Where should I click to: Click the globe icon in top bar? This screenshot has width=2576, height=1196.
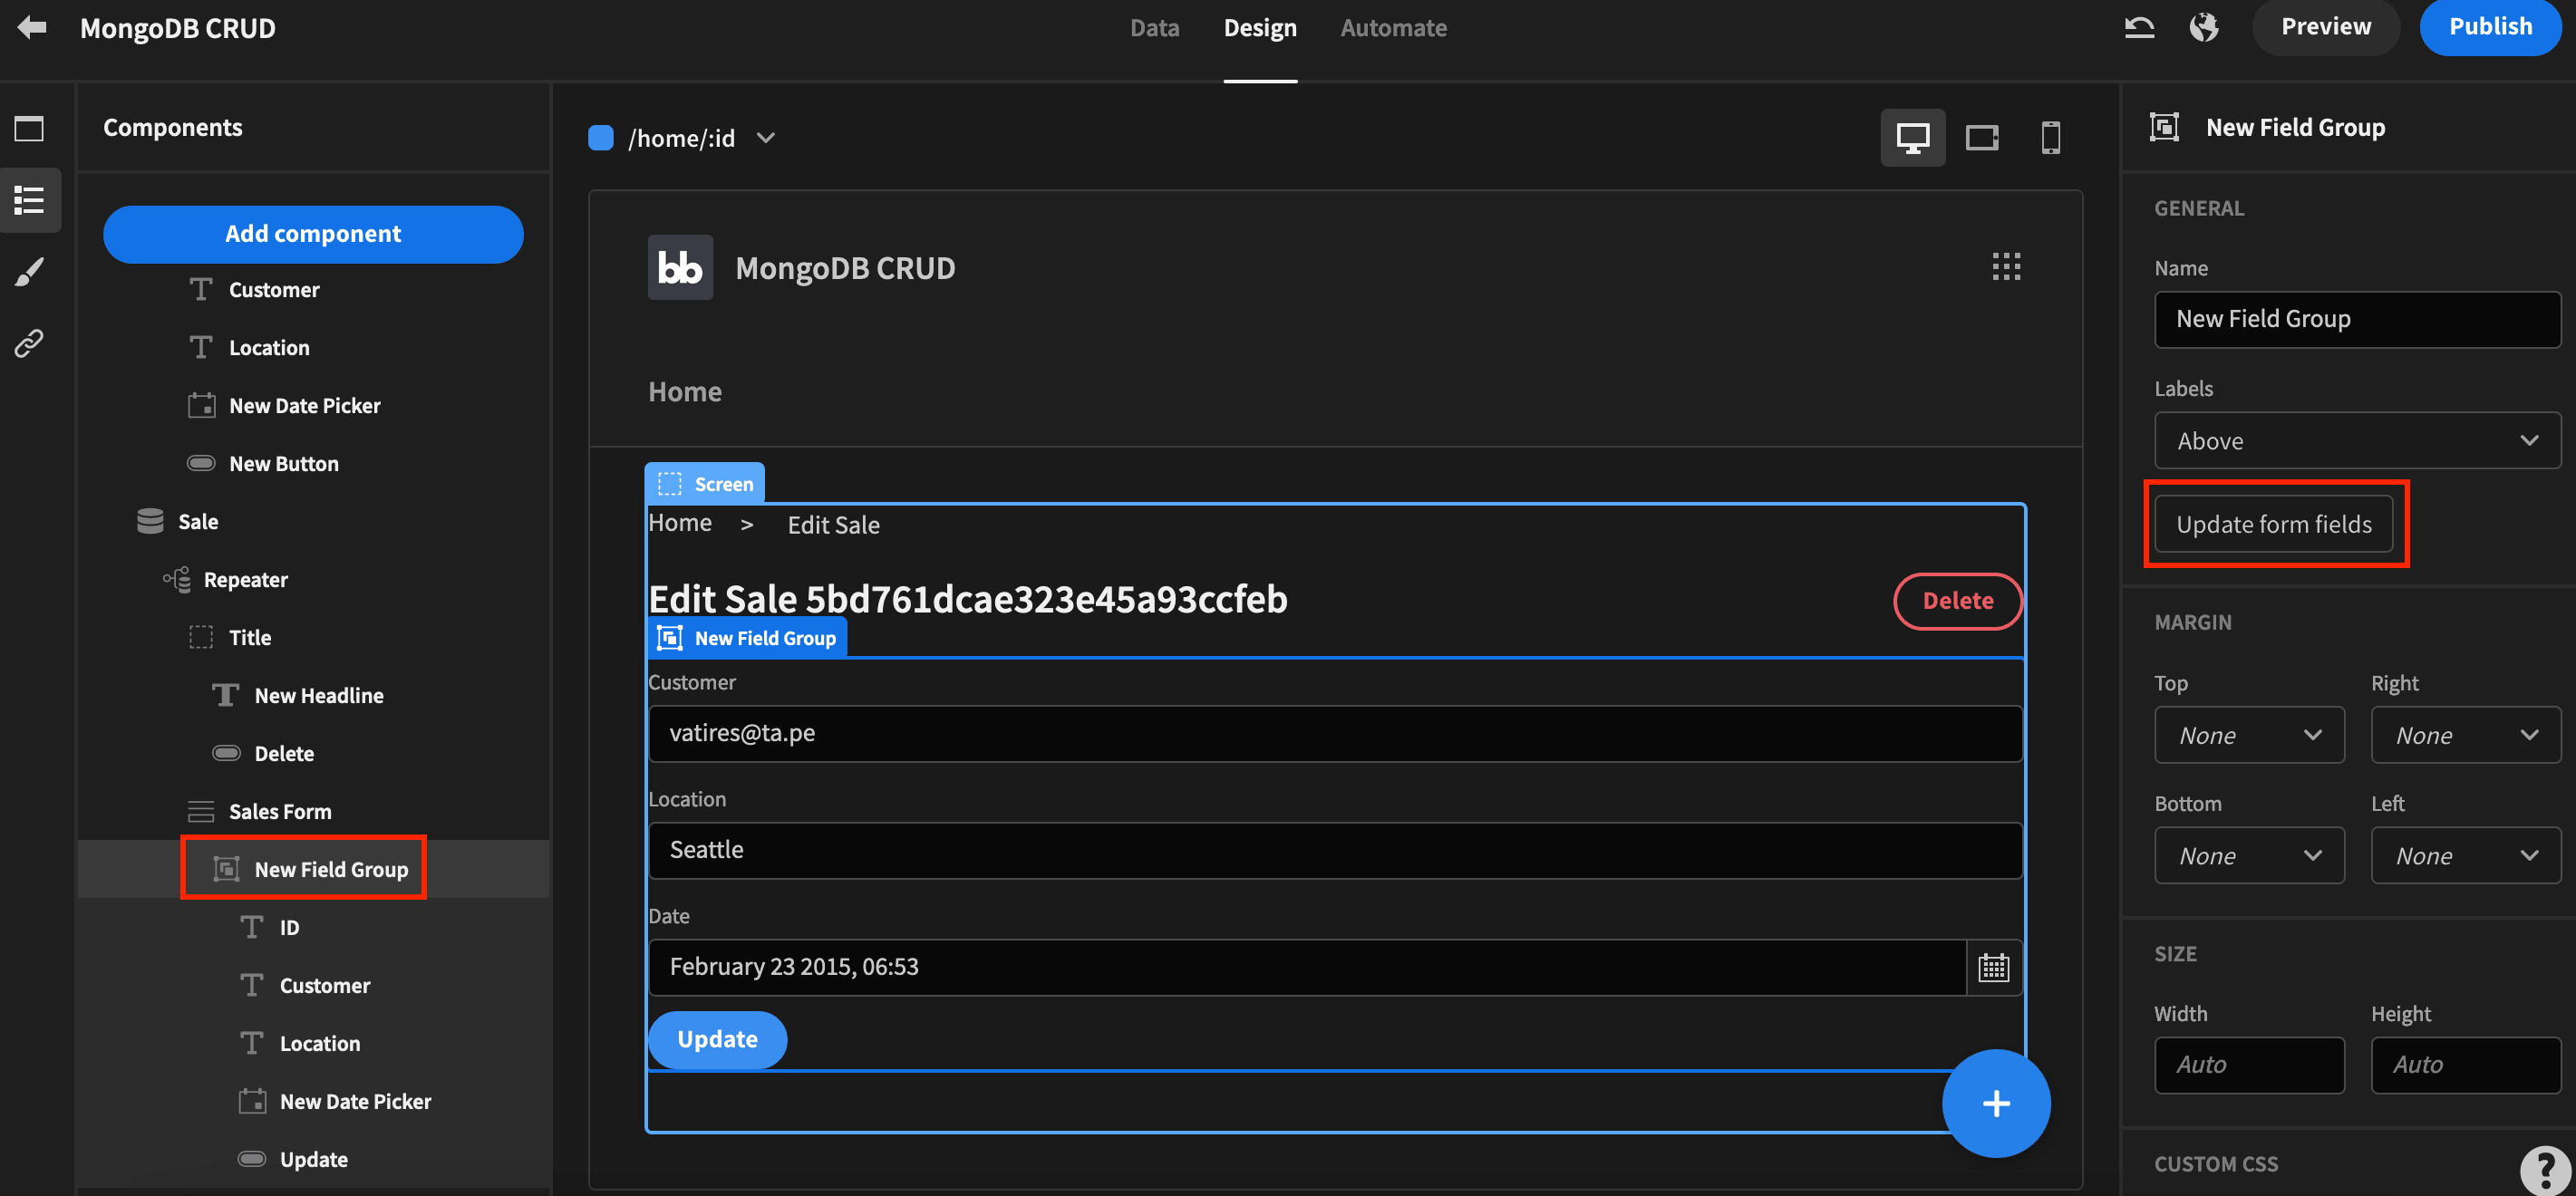pos(2204,27)
